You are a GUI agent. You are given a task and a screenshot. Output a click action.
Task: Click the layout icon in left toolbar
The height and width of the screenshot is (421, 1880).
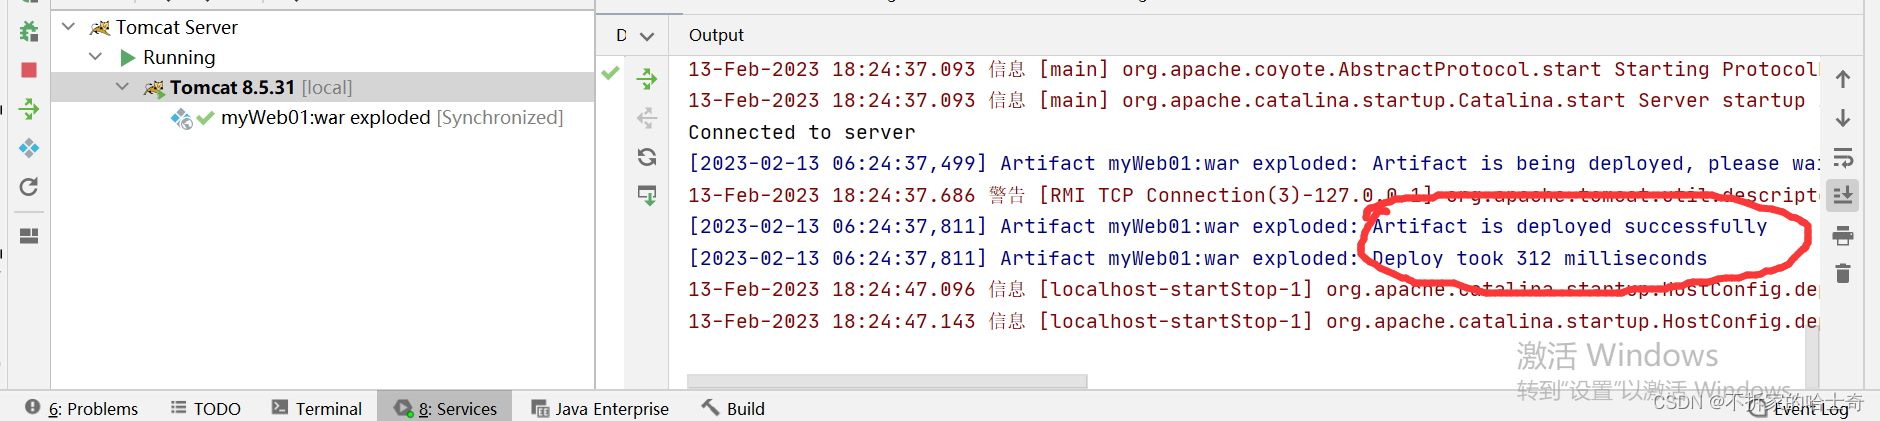[29, 236]
